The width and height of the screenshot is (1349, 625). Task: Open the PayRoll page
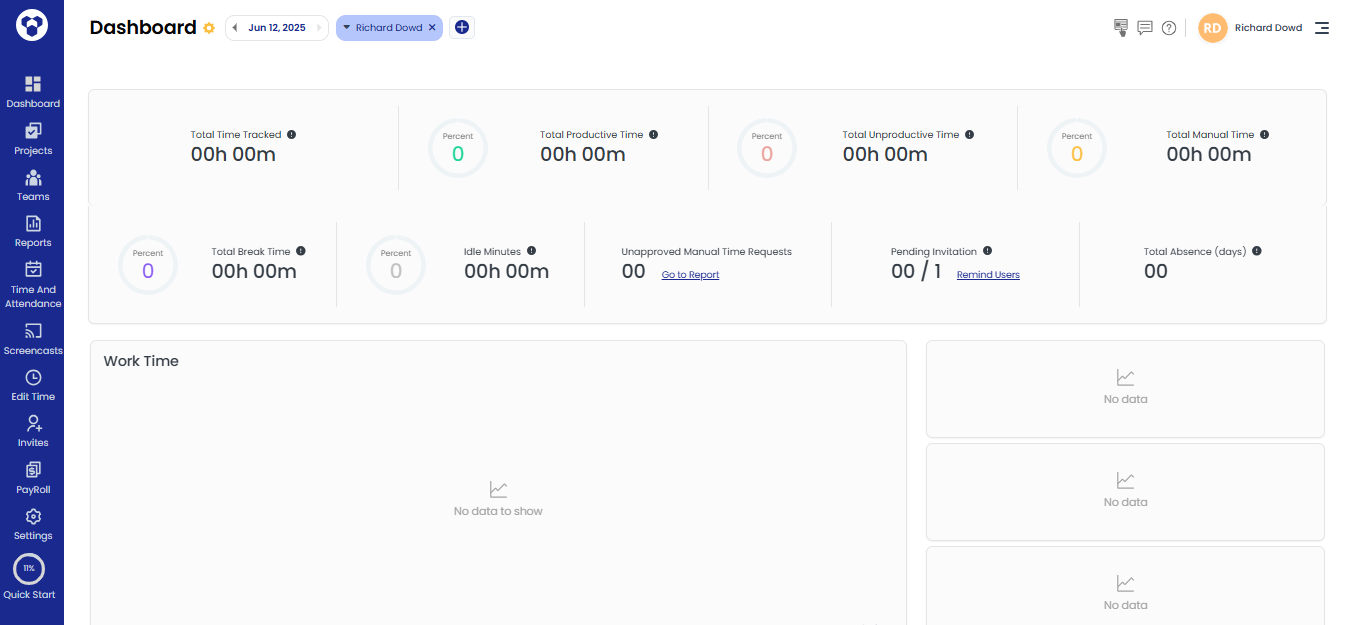[33, 478]
